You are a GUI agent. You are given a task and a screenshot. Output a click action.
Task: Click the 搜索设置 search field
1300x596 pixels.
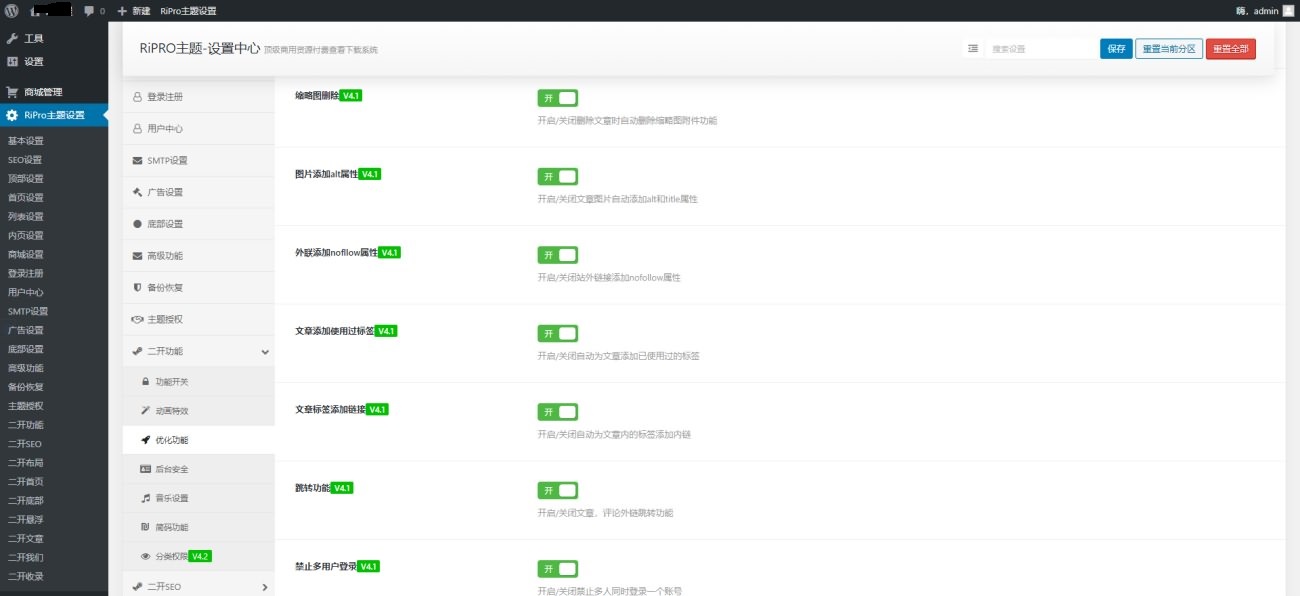[x=1041, y=49]
